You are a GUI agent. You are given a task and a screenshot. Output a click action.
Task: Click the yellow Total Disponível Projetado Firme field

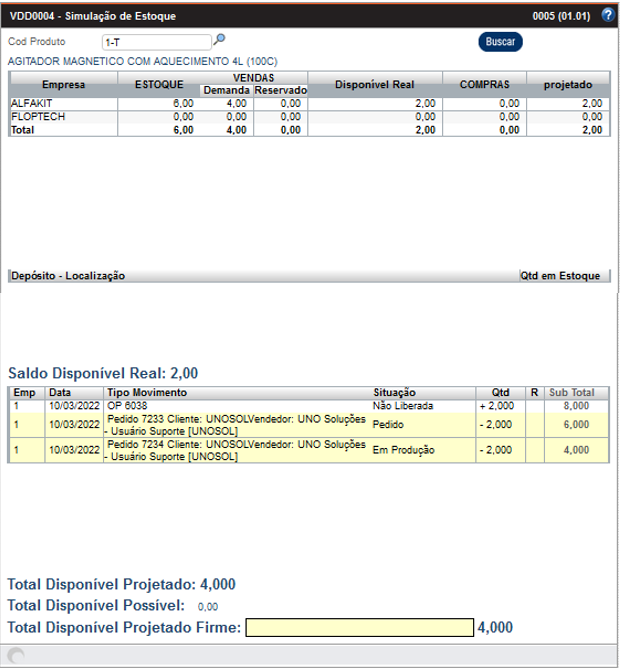click(360, 628)
